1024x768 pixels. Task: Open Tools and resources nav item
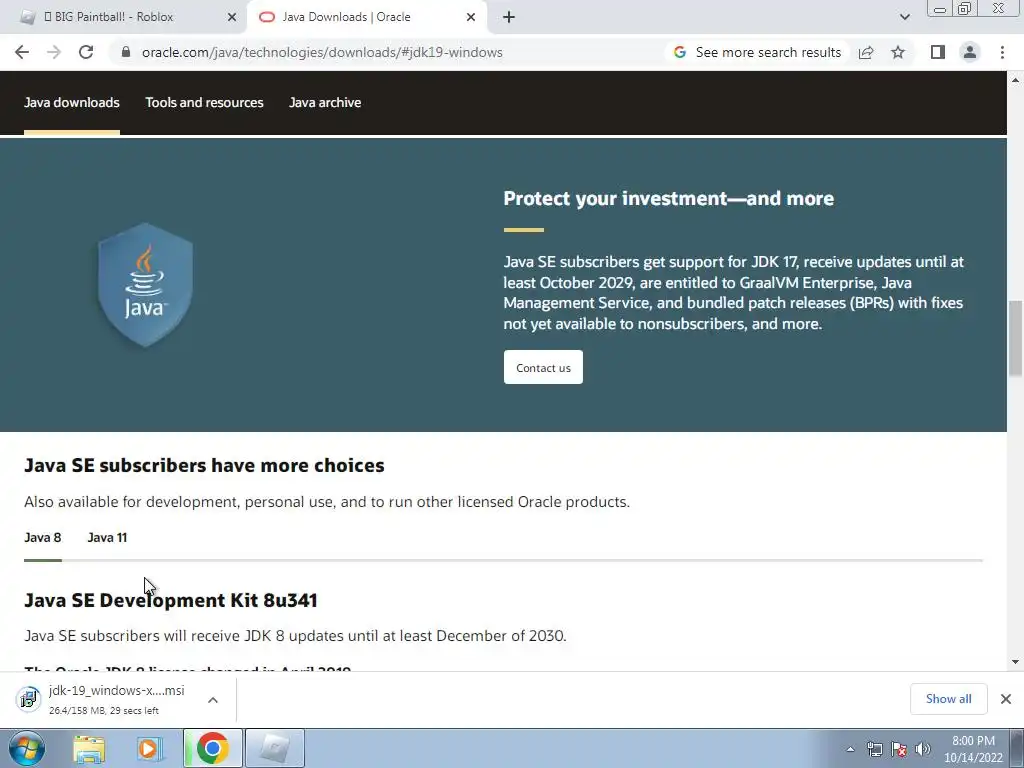(204, 103)
